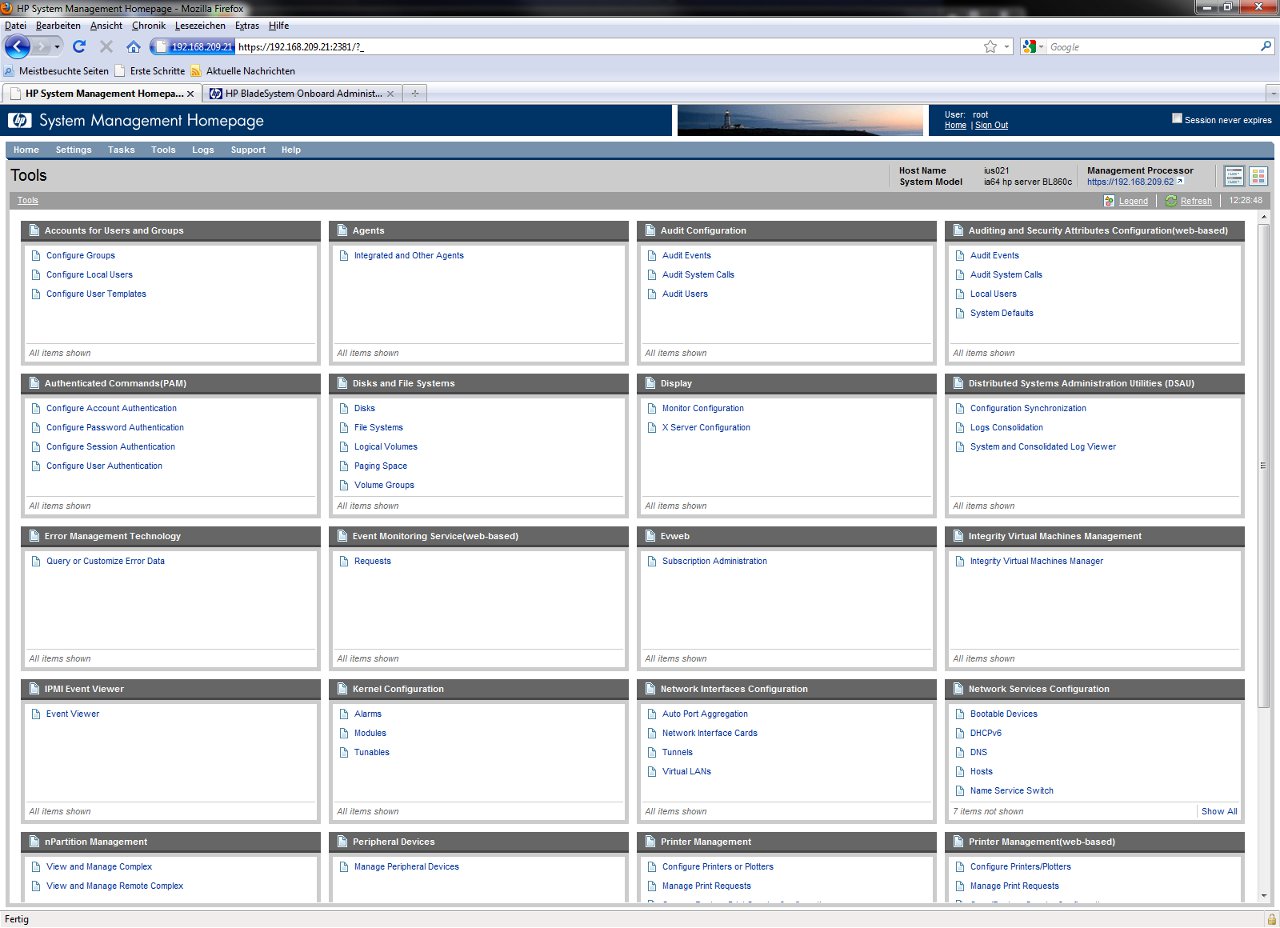1280x928 pixels.
Task: Click the header icon of Kernel Configuration box
Action: (341, 689)
